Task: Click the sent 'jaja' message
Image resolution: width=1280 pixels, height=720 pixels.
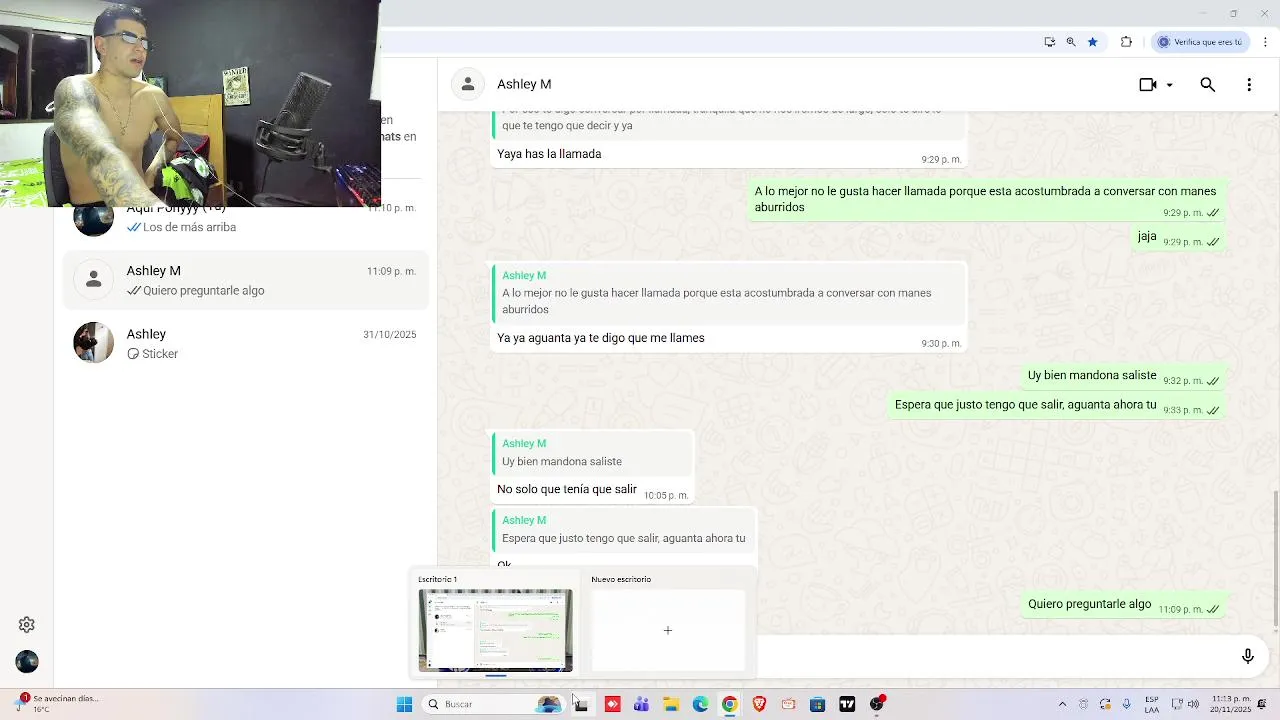Action: [x=1147, y=237]
